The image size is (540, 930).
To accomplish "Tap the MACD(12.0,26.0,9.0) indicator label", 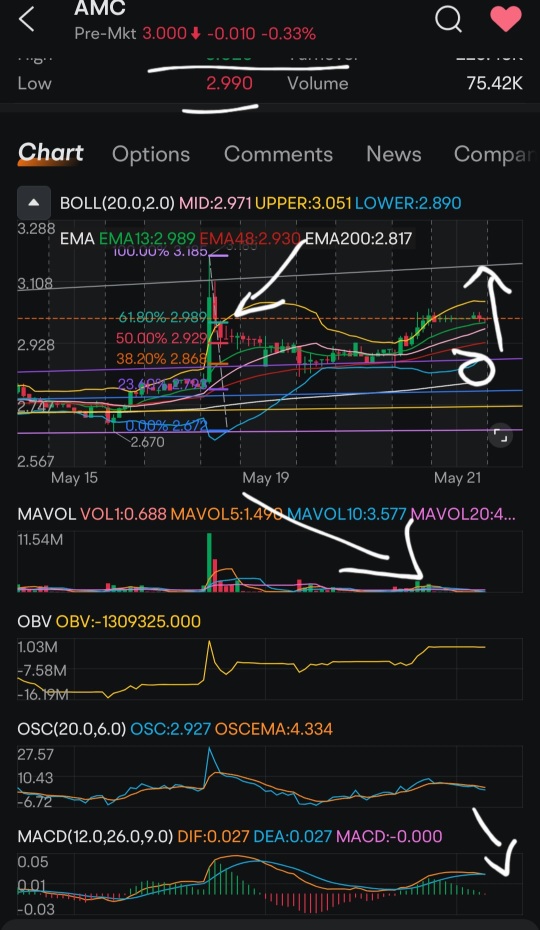I will (96, 836).
